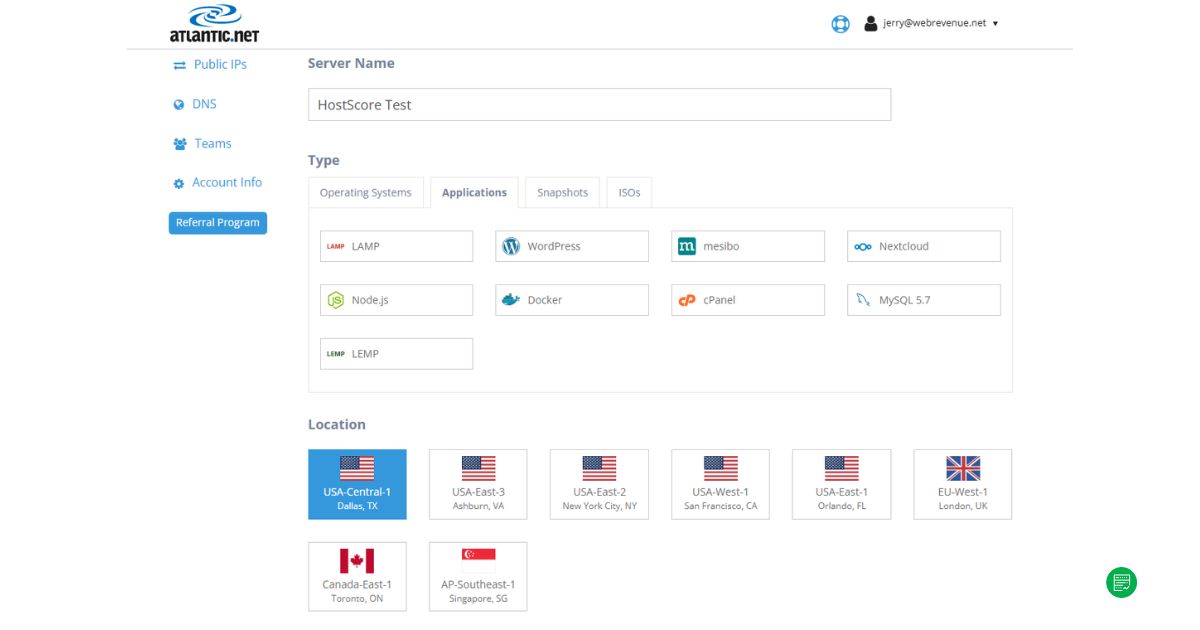Image resolution: width=1200 pixels, height=630 pixels.
Task: Choose the Nextcloud application
Action: [x=924, y=246]
